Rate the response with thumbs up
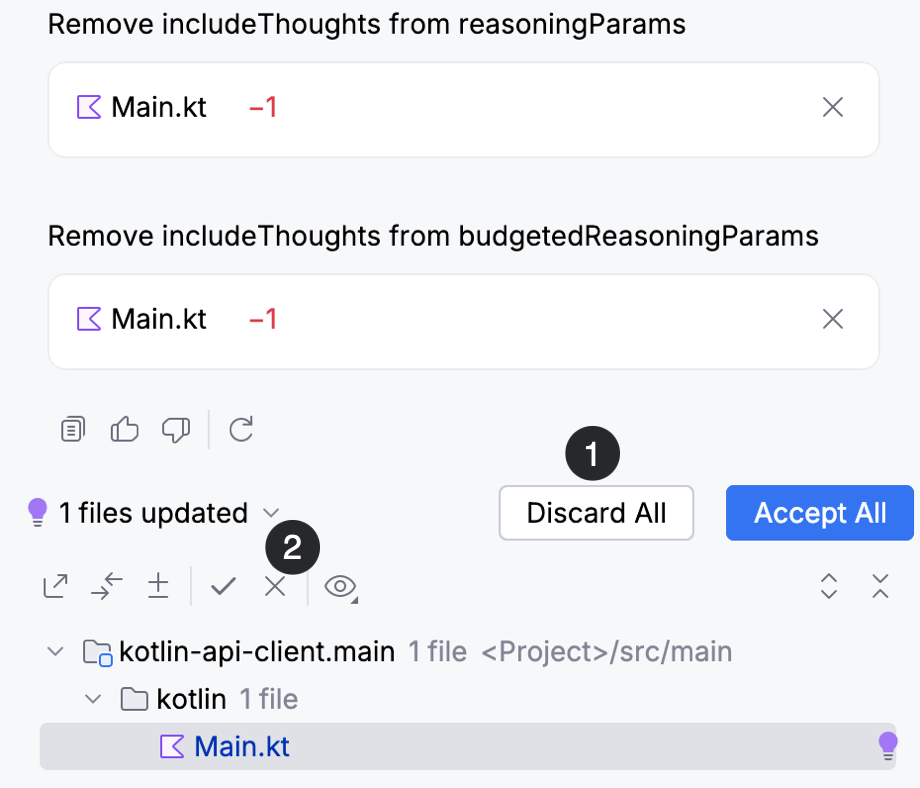This screenshot has height=788, width=920. pos(124,429)
